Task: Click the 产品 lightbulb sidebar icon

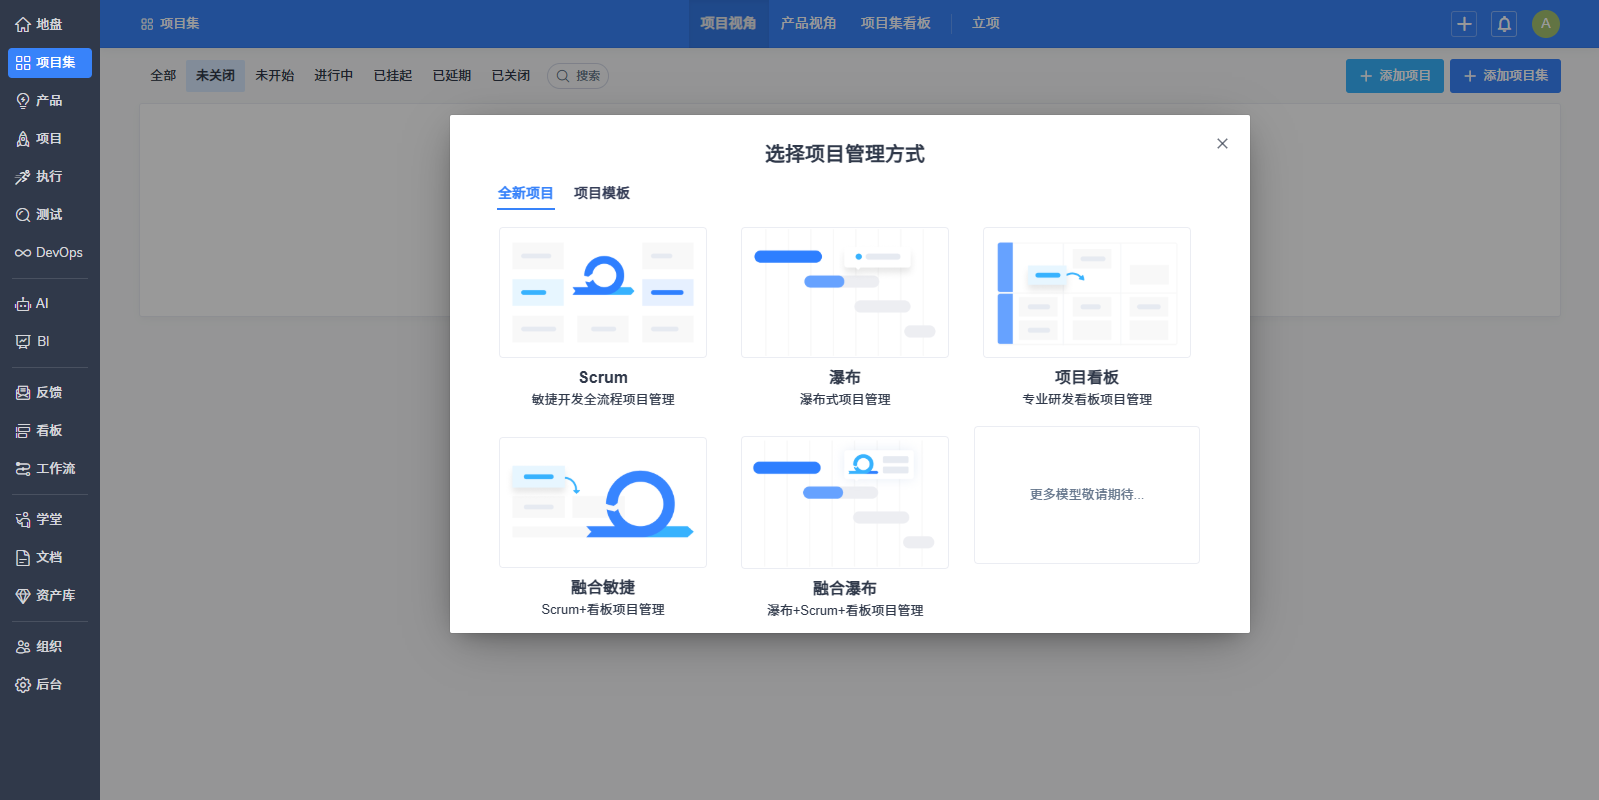Action: [23, 101]
